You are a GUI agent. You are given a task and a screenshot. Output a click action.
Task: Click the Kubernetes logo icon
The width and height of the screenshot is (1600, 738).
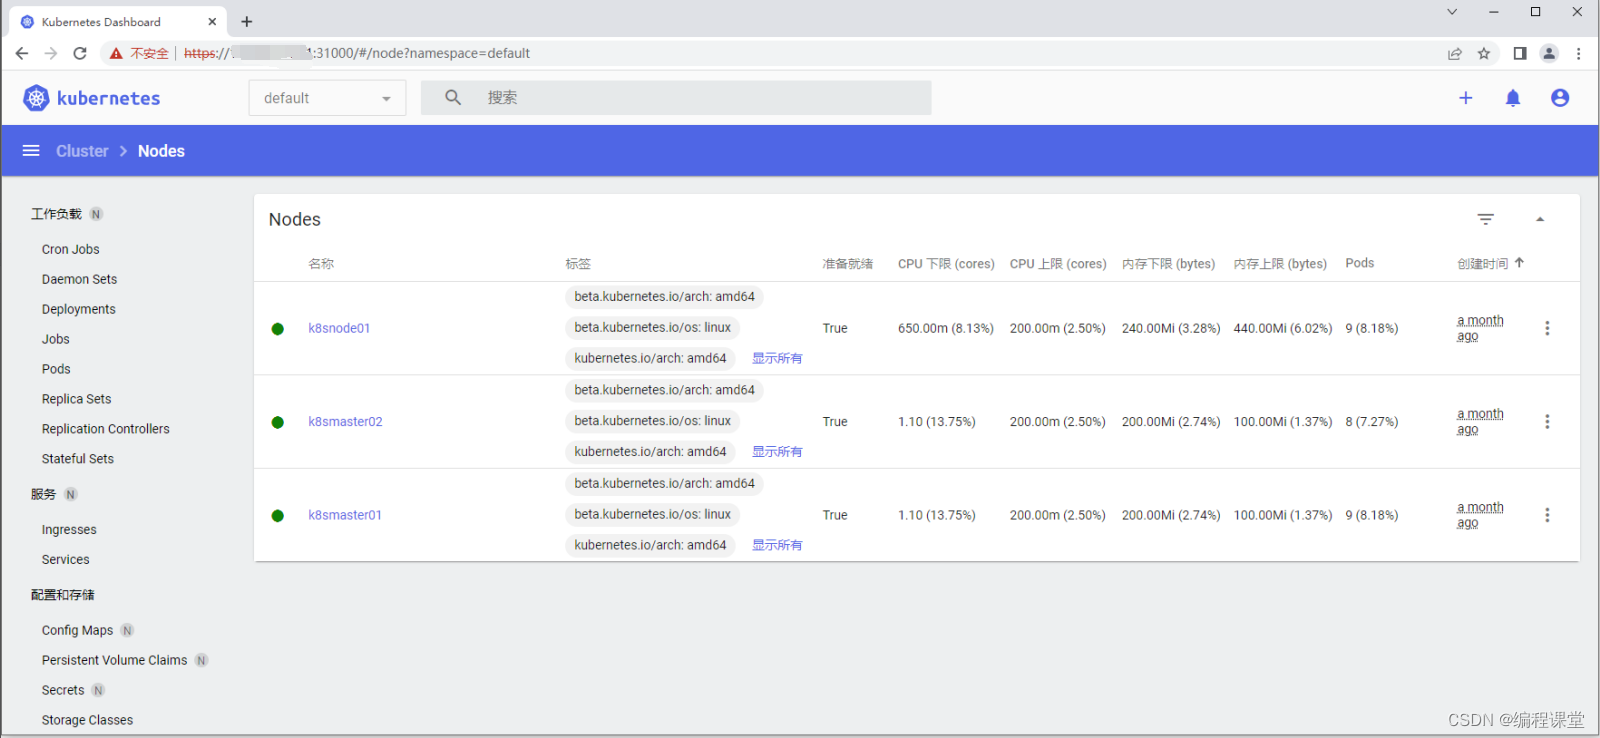[36, 98]
